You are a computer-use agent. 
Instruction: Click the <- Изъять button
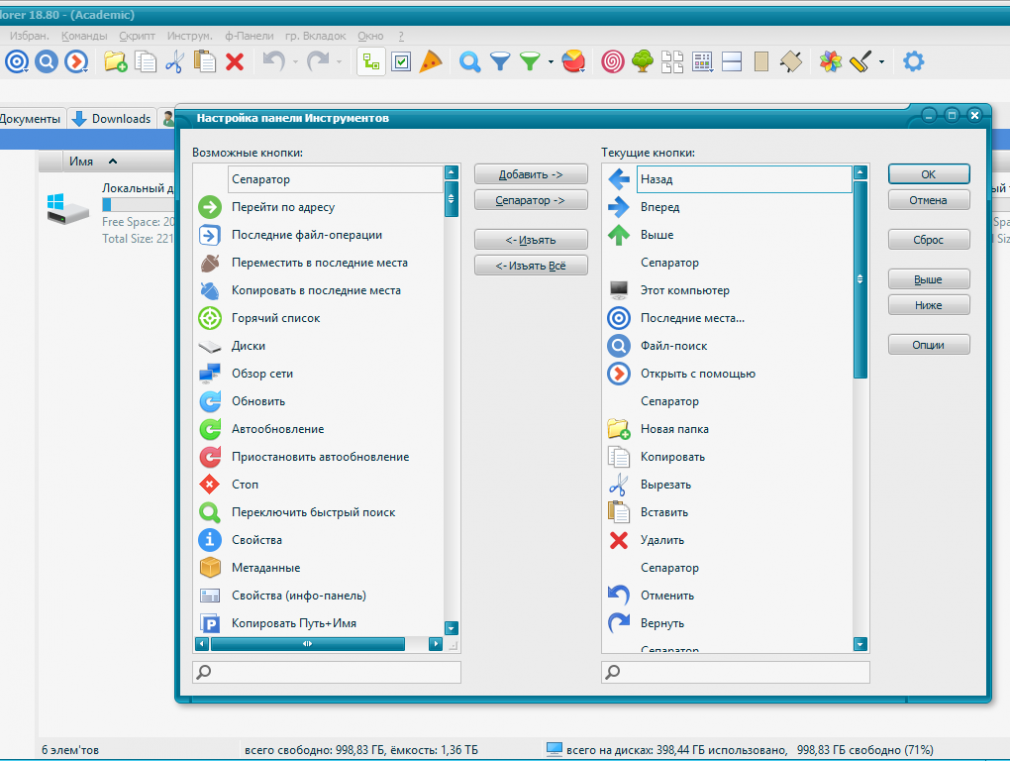pos(531,240)
